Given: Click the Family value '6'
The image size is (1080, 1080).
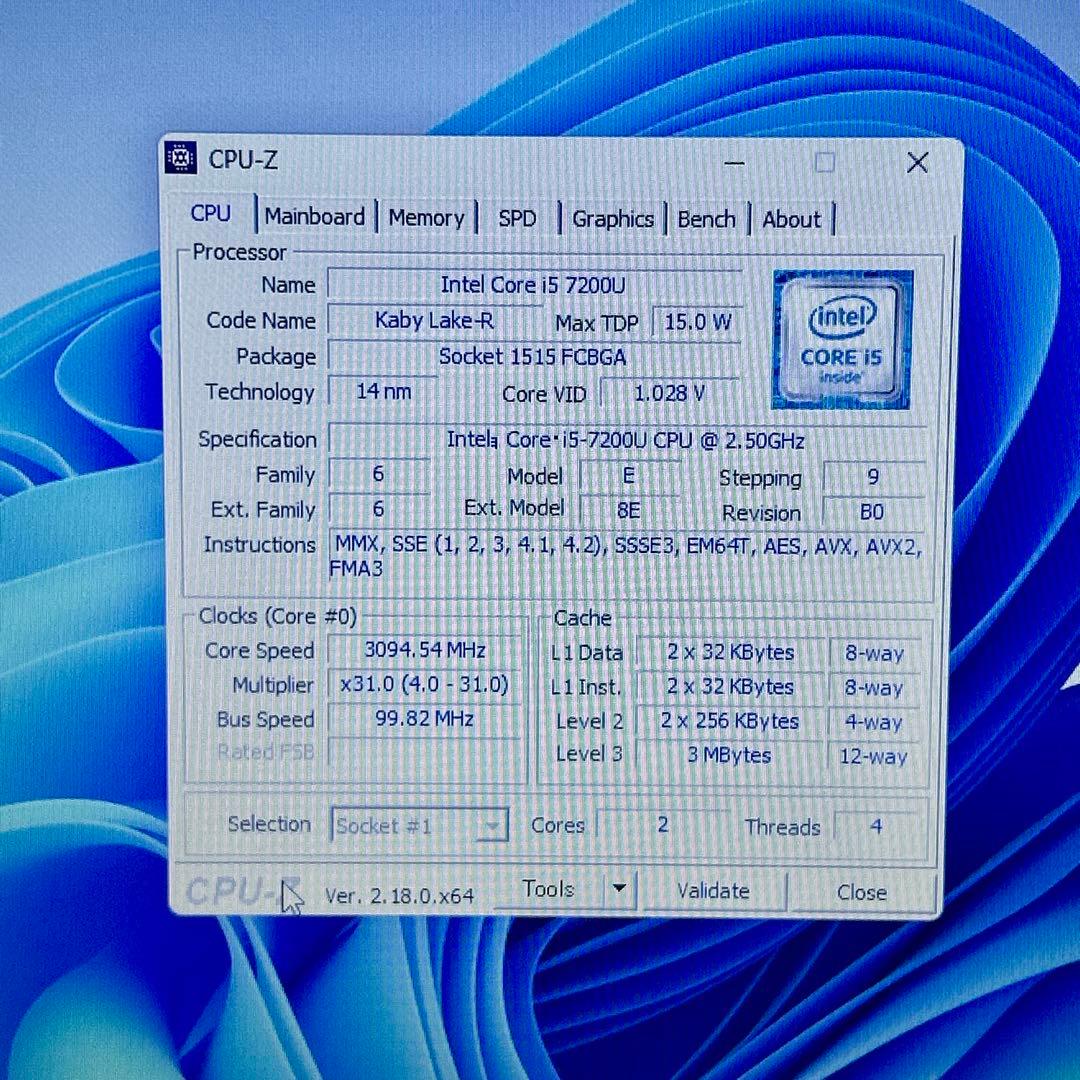Looking at the screenshot, I should [x=379, y=474].
